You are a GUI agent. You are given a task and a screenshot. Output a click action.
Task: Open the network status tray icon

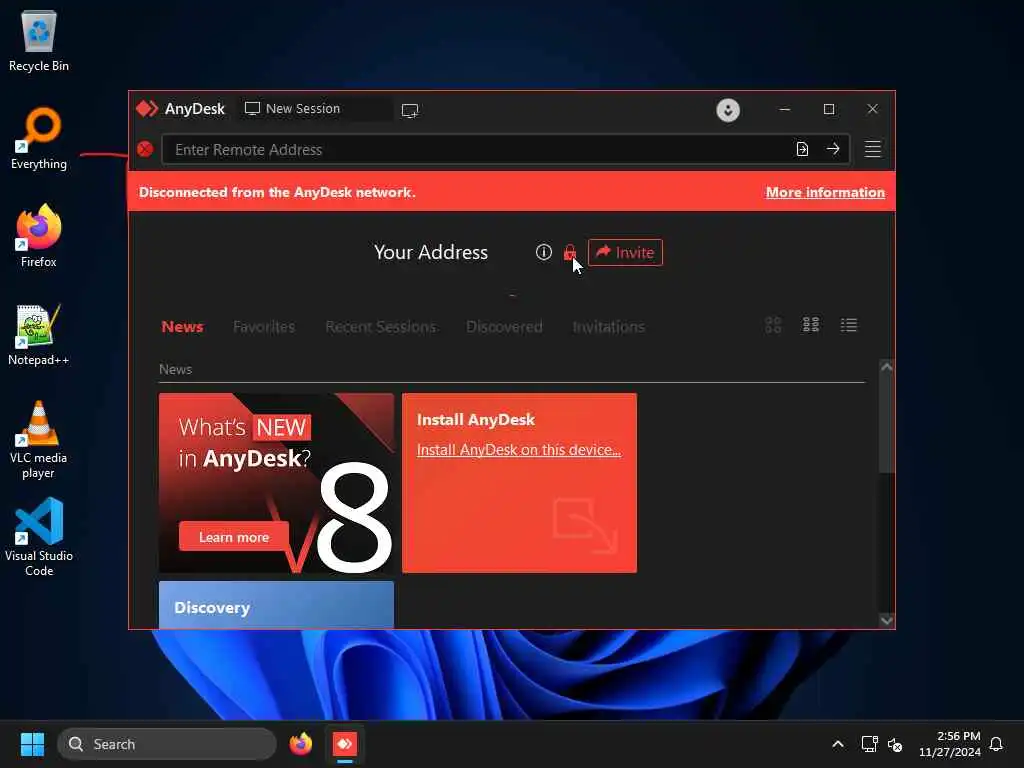(x=869, y=744)
